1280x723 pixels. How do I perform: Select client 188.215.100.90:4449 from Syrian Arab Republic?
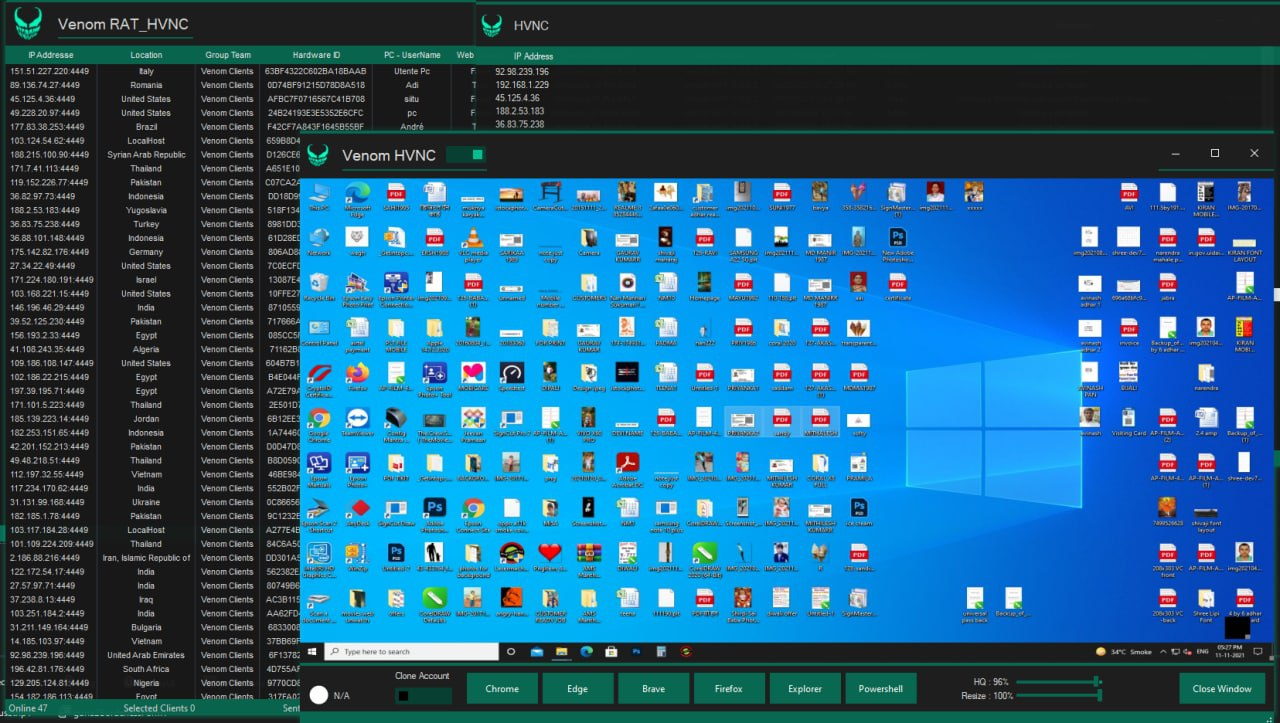point(153,155)
